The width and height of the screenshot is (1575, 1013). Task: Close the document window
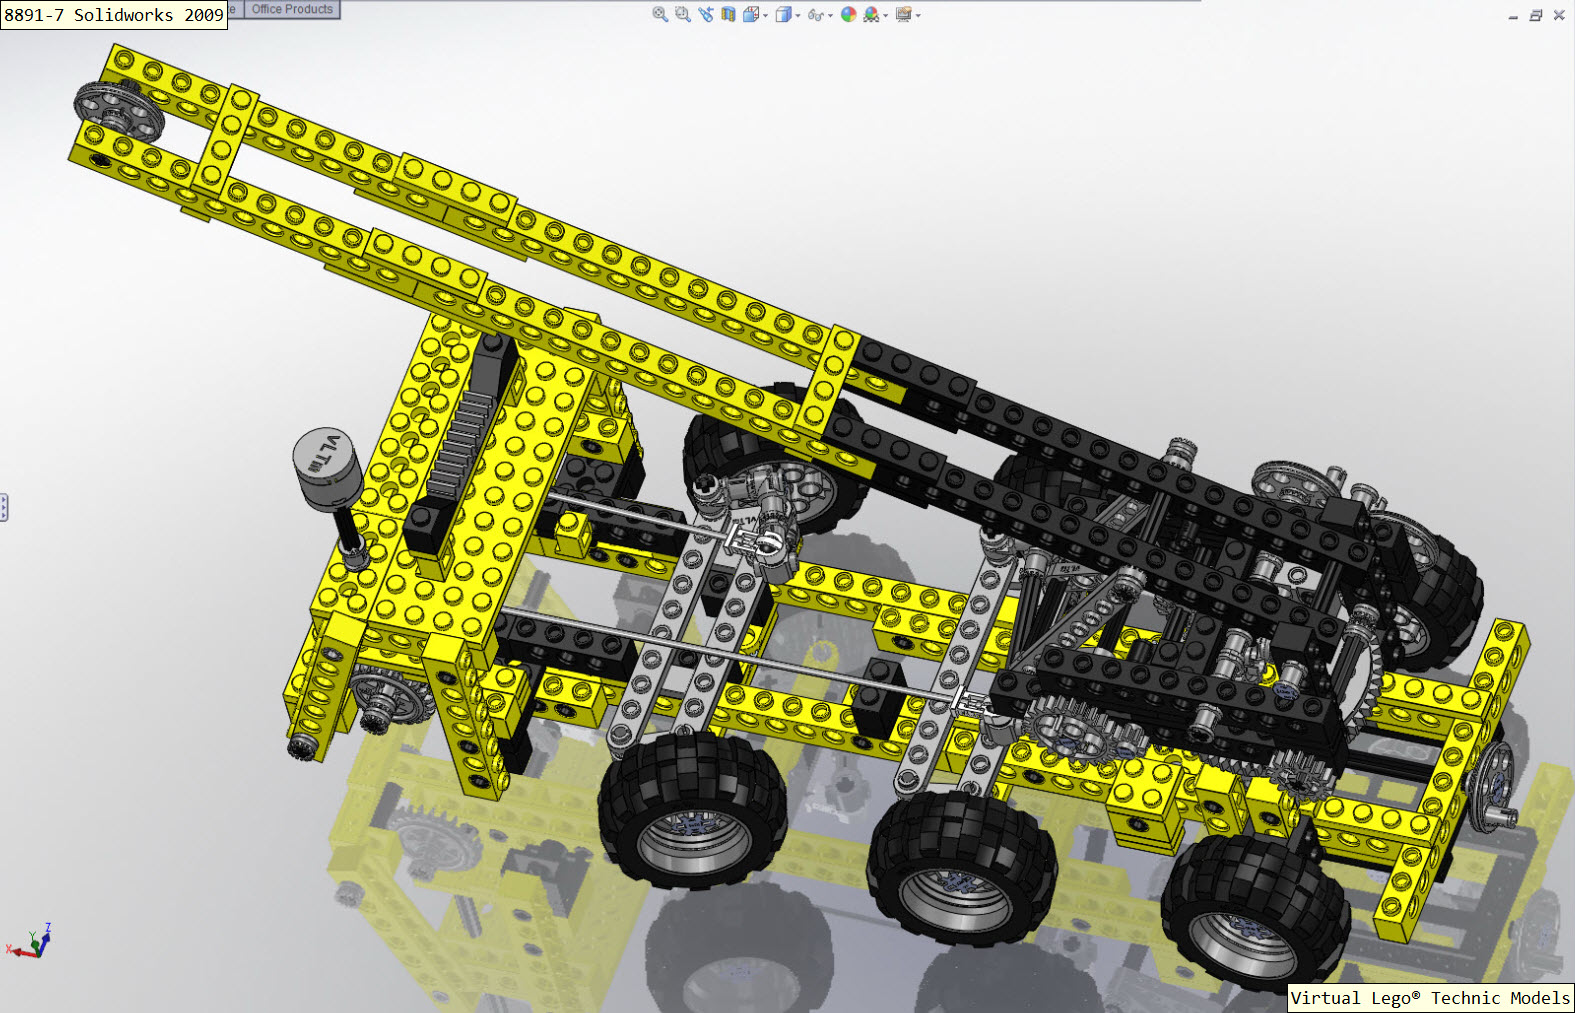point(1559,15)
